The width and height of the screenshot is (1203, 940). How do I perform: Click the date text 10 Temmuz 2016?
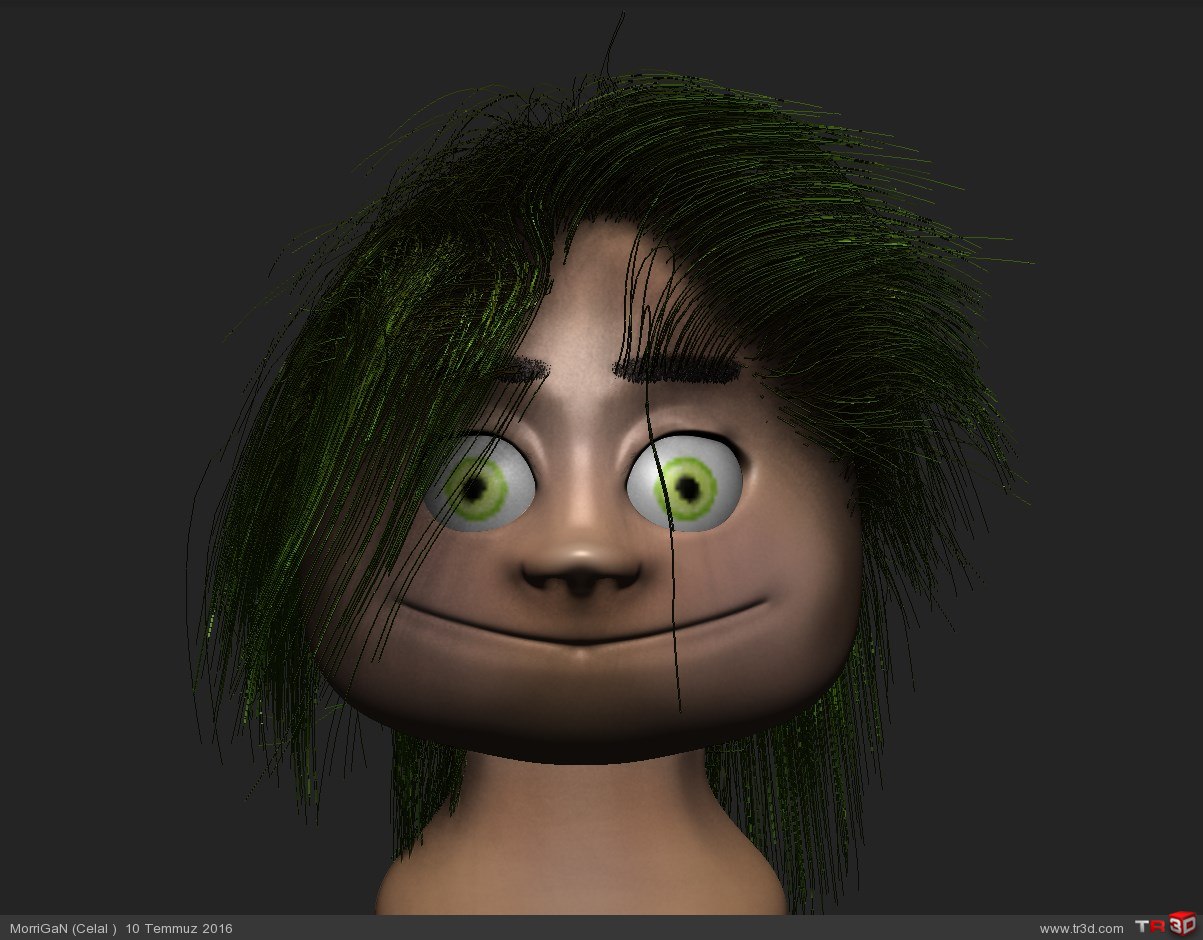tap(179, 929)
